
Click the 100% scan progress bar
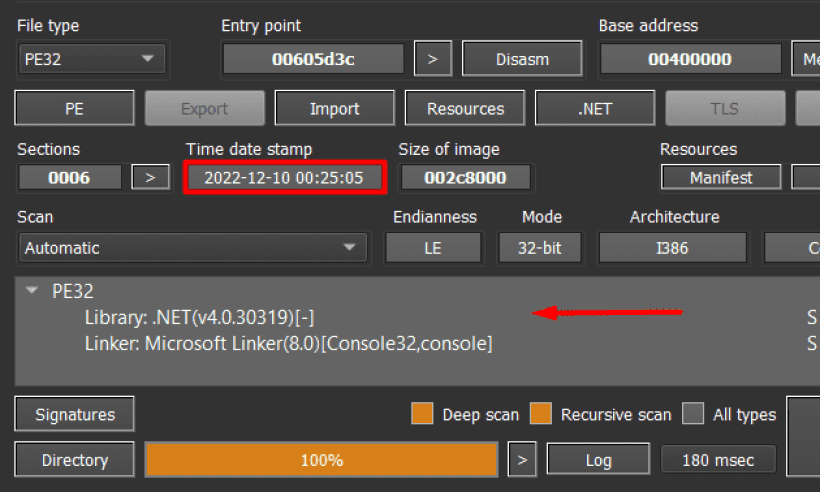coord(321,460)
